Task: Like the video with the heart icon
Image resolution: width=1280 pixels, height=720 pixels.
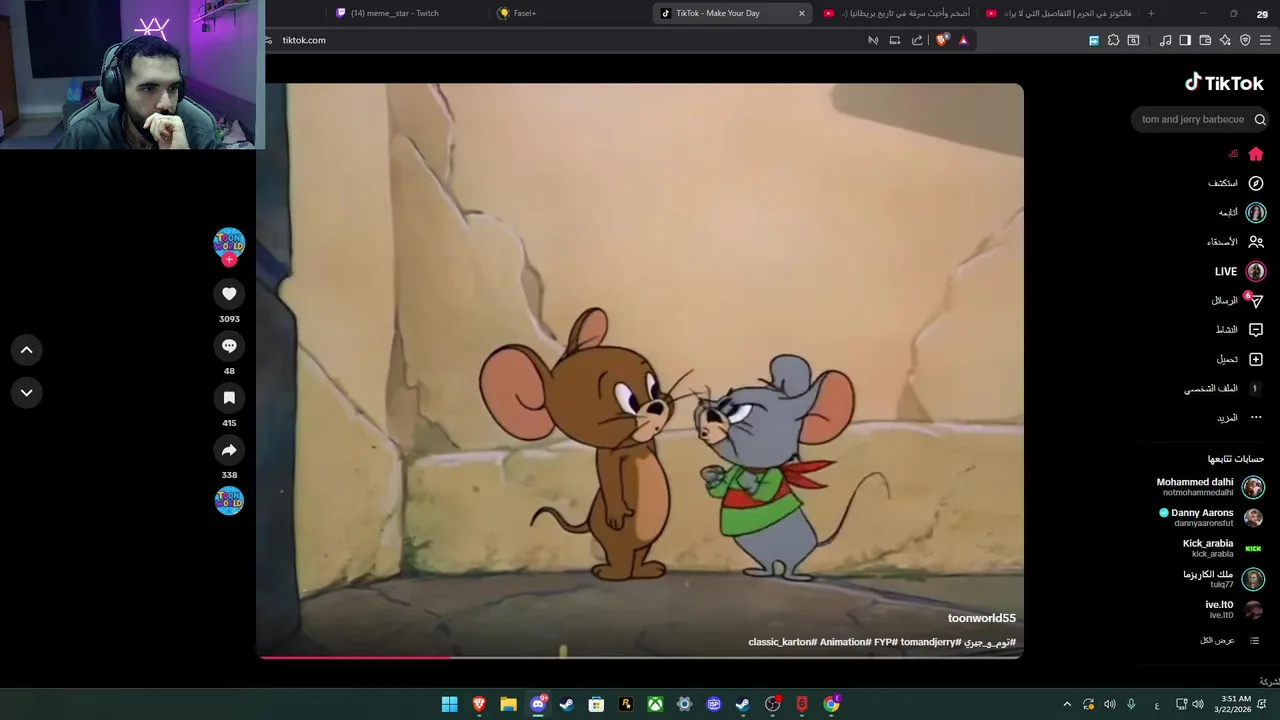Action: [229, 293]
